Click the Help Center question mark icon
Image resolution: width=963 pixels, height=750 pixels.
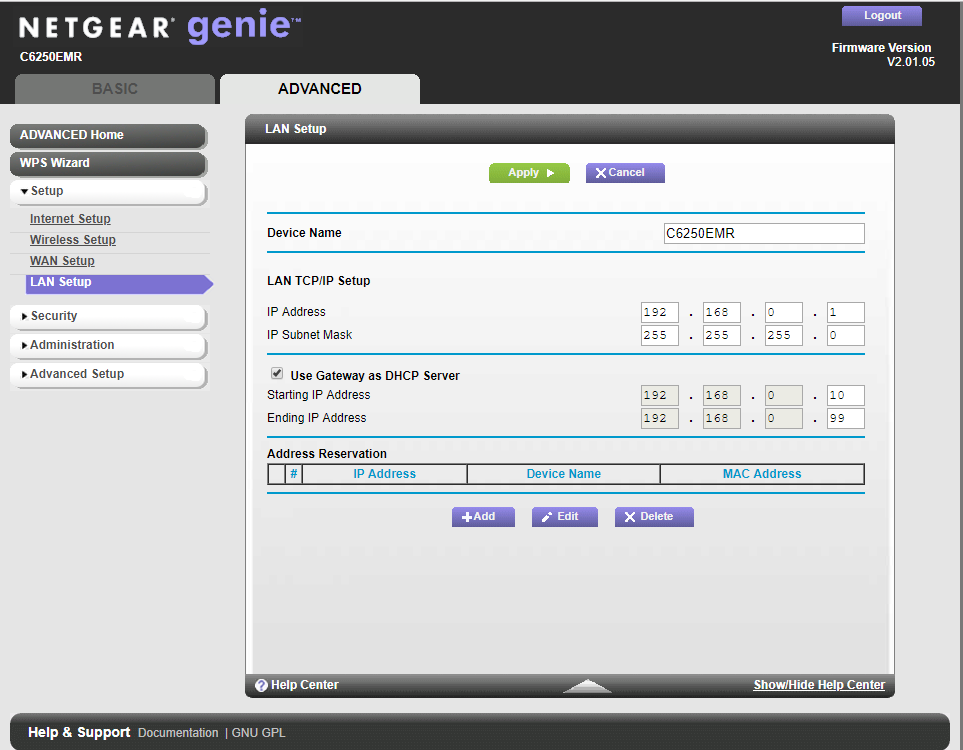261,685
